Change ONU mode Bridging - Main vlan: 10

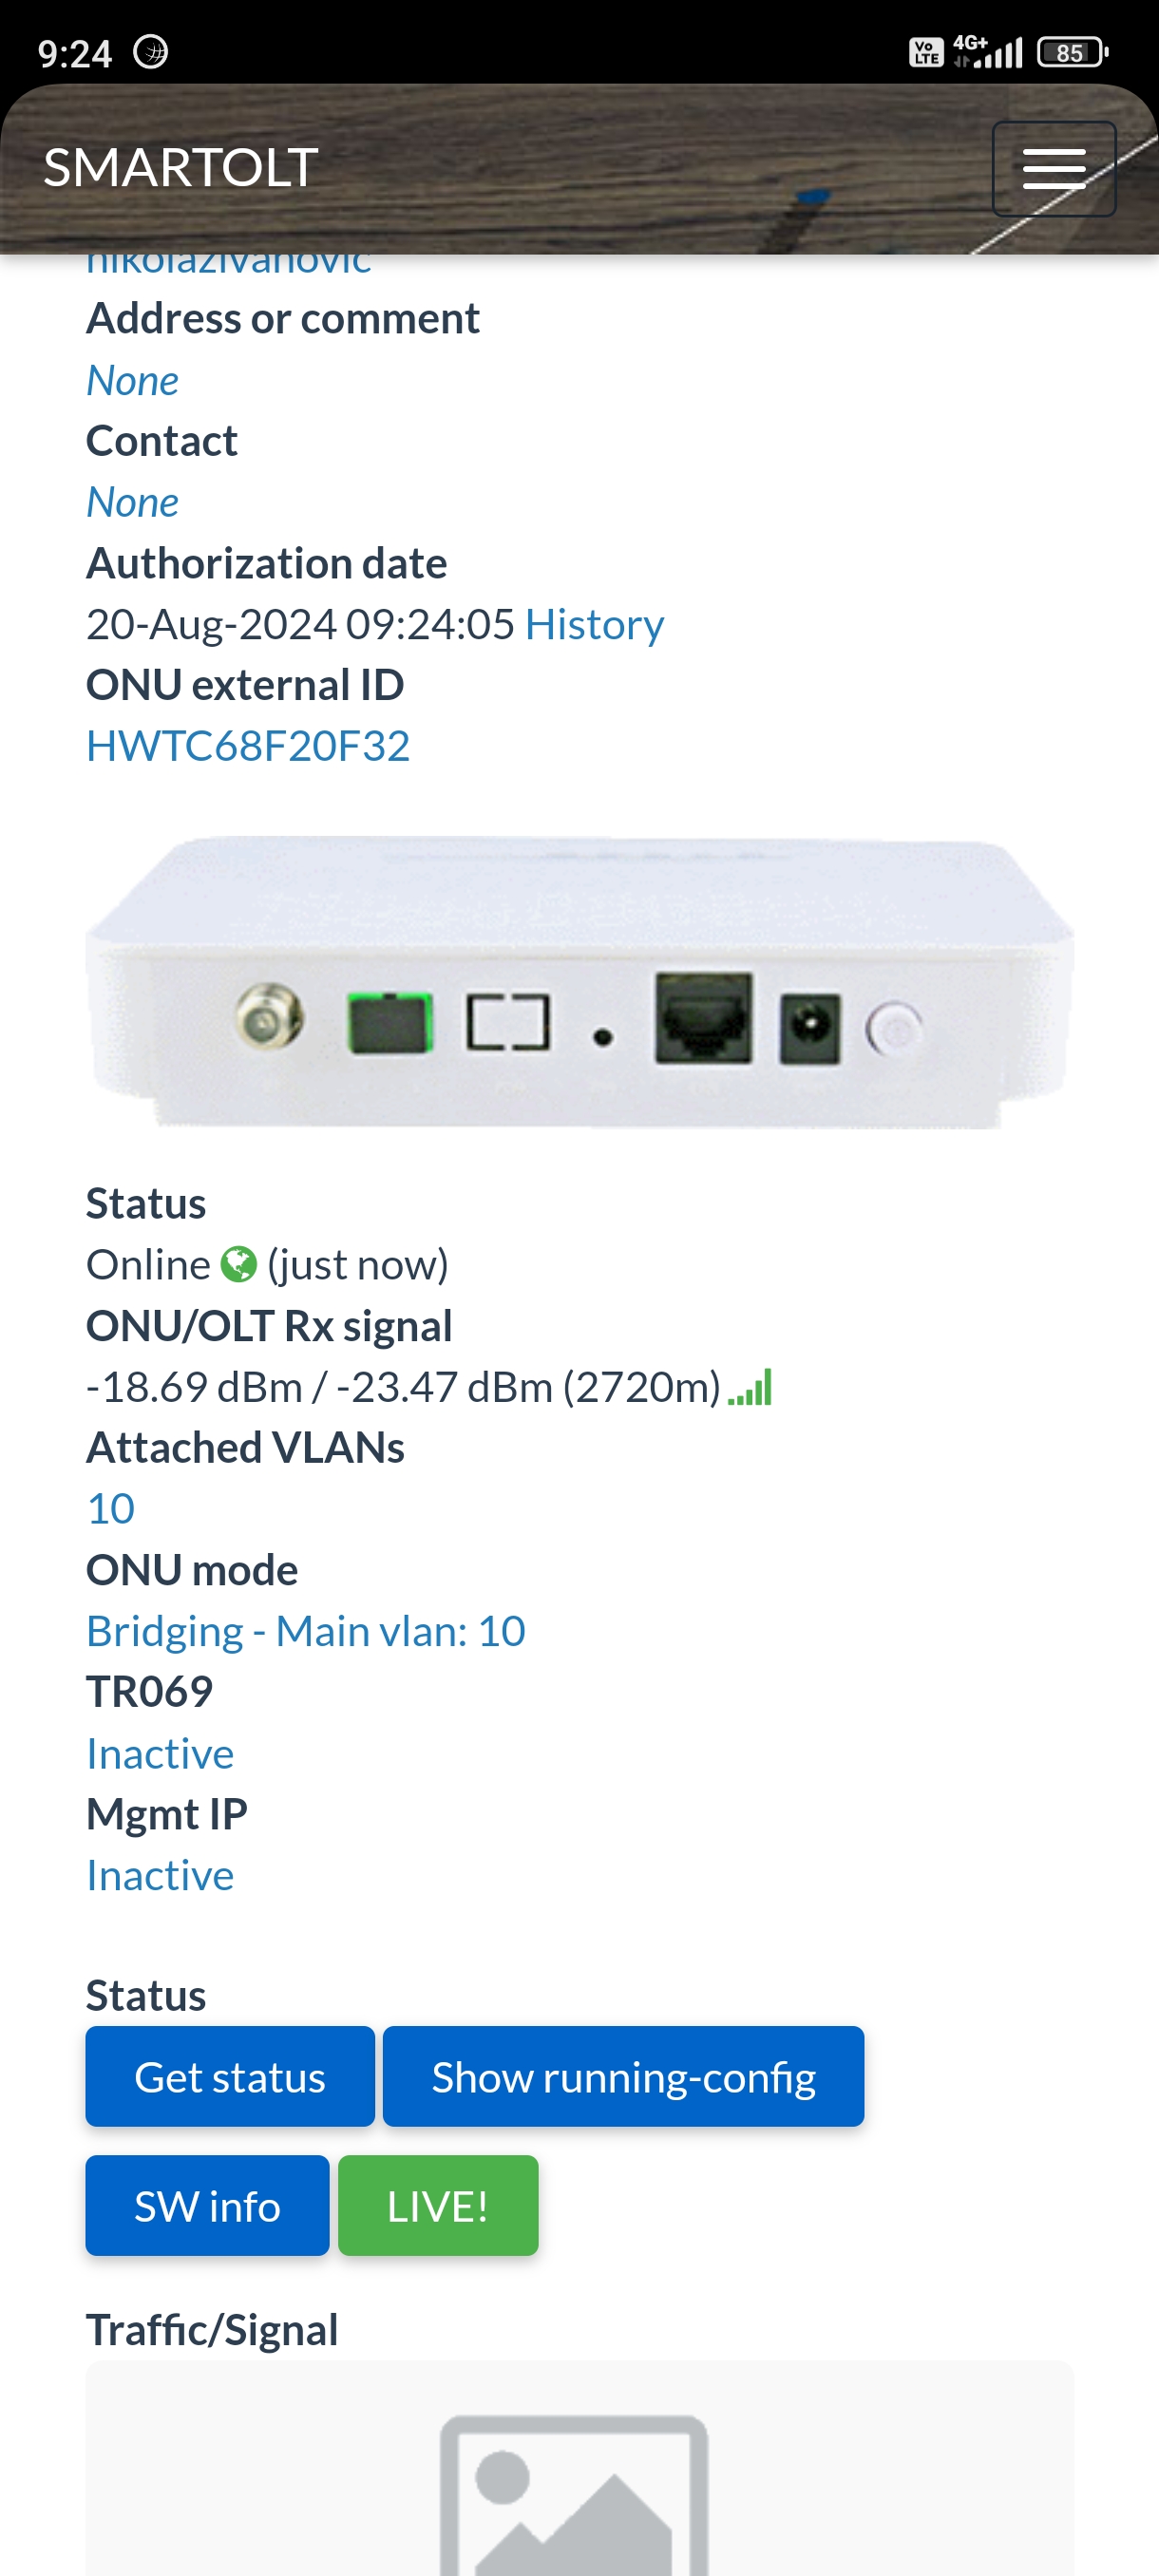point(306,1631)
